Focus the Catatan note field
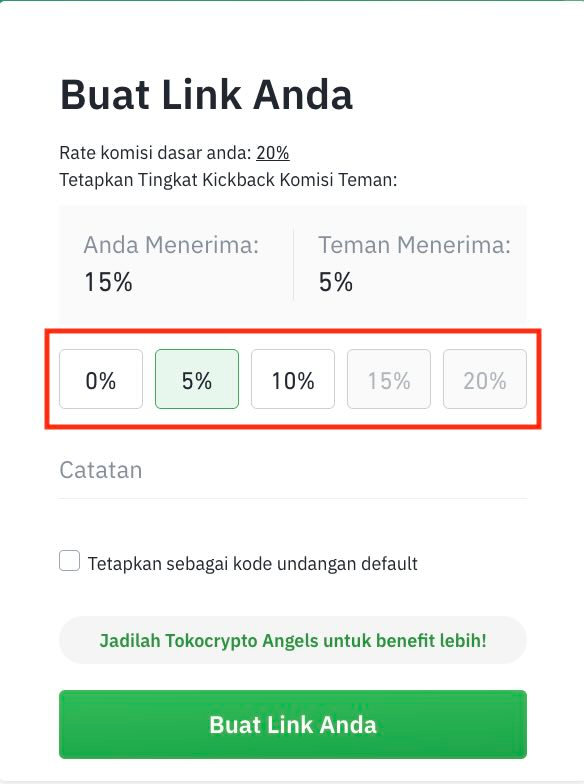This screenshot has height=784, width=584. click(x=293, y=470)
